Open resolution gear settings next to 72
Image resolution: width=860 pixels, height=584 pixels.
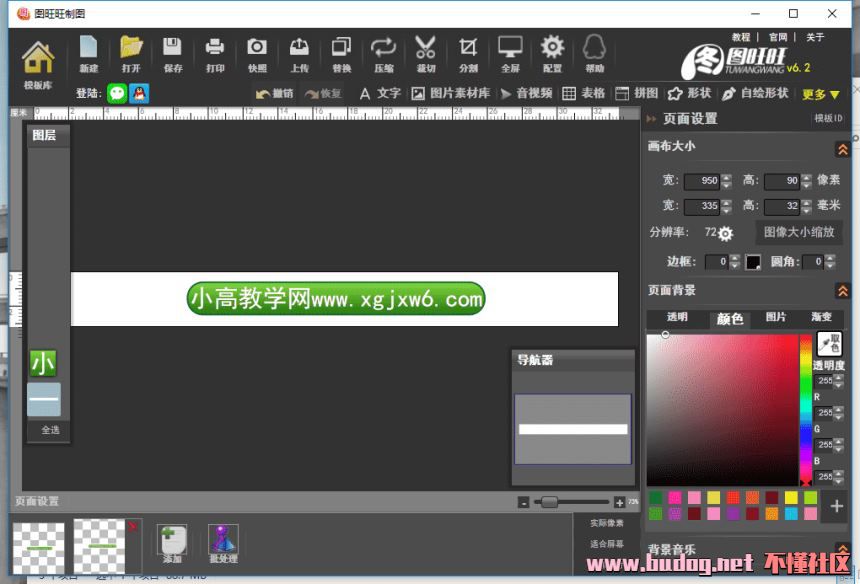point(725,234)
